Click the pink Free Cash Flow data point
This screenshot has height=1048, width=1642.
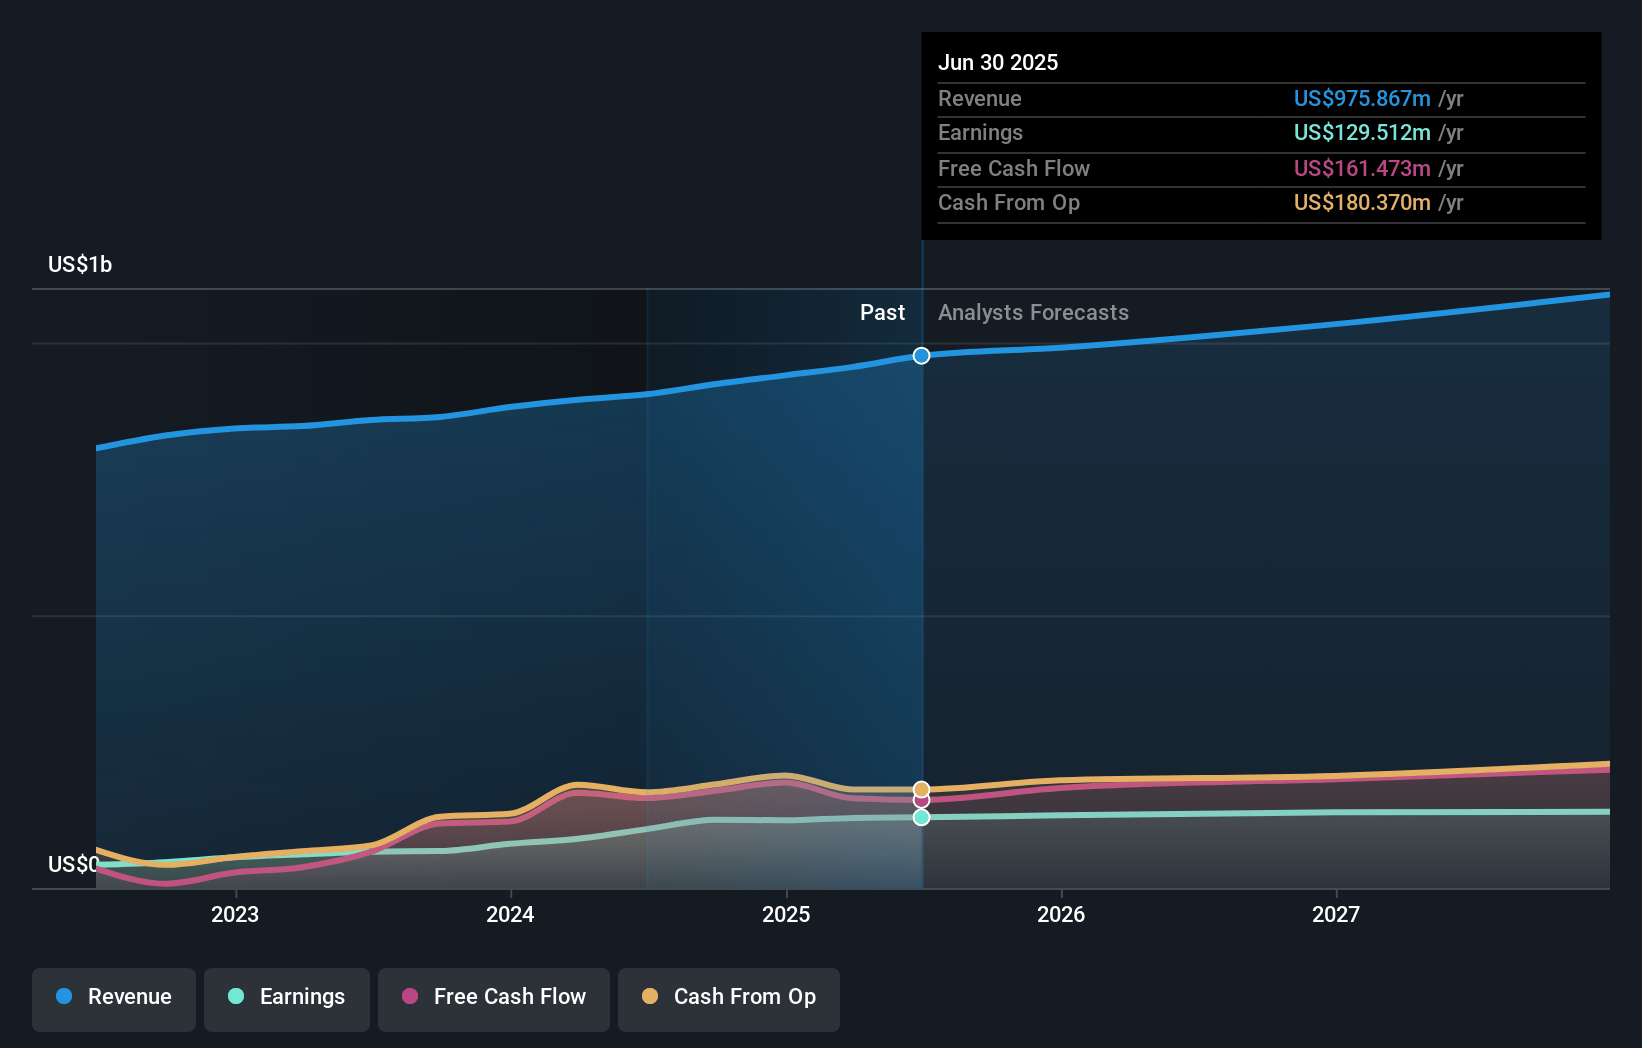(x=921, y=801)
